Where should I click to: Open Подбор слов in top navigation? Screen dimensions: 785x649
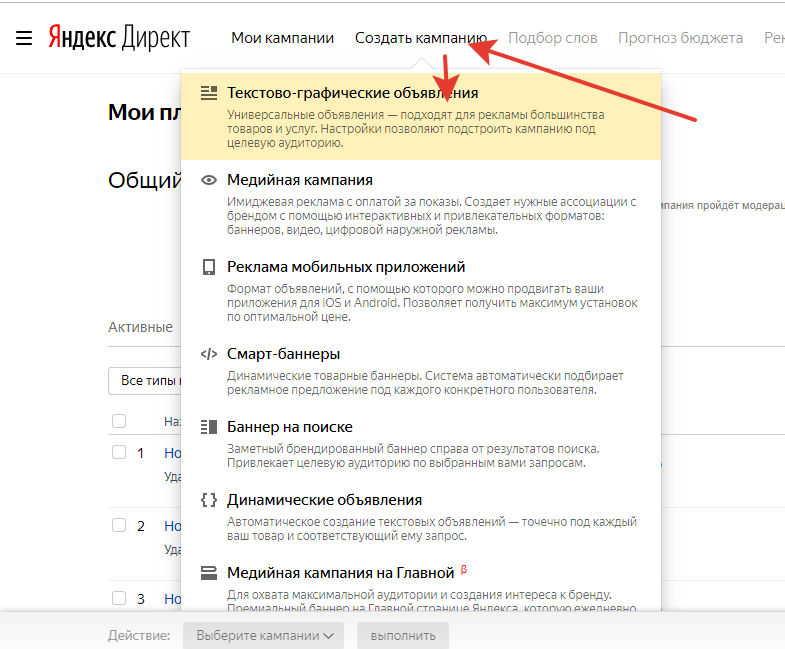(553, 38)
